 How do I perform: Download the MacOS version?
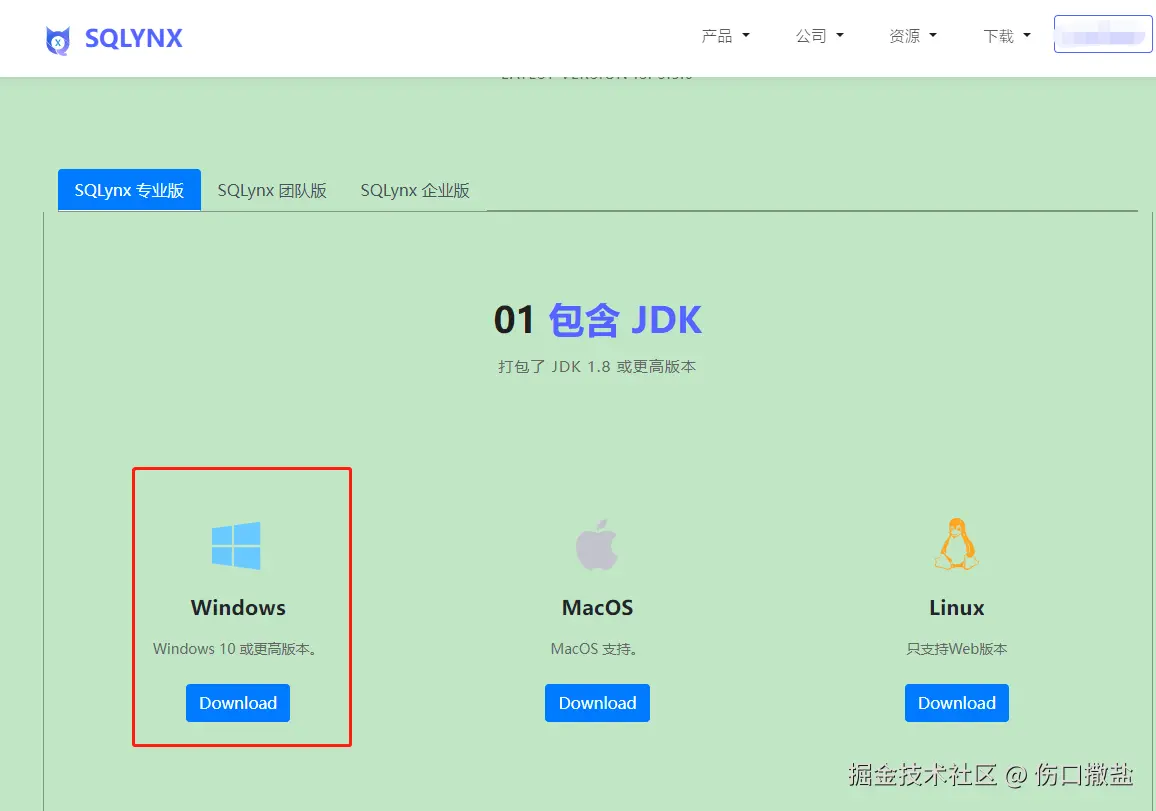pyautogui.click(x=597, y=703)
